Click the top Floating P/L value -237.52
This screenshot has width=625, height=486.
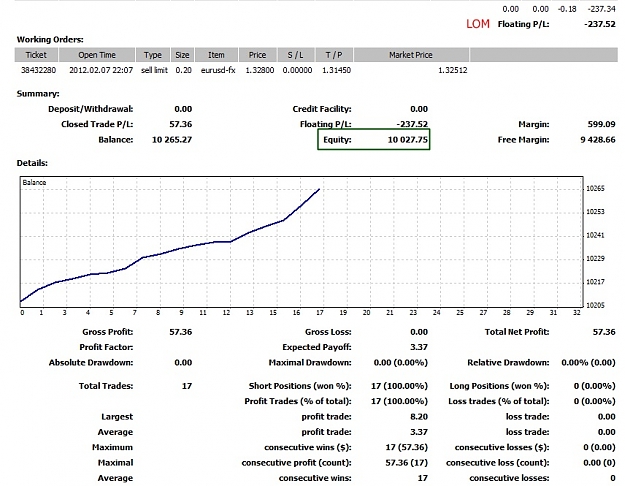pos(600,24)
